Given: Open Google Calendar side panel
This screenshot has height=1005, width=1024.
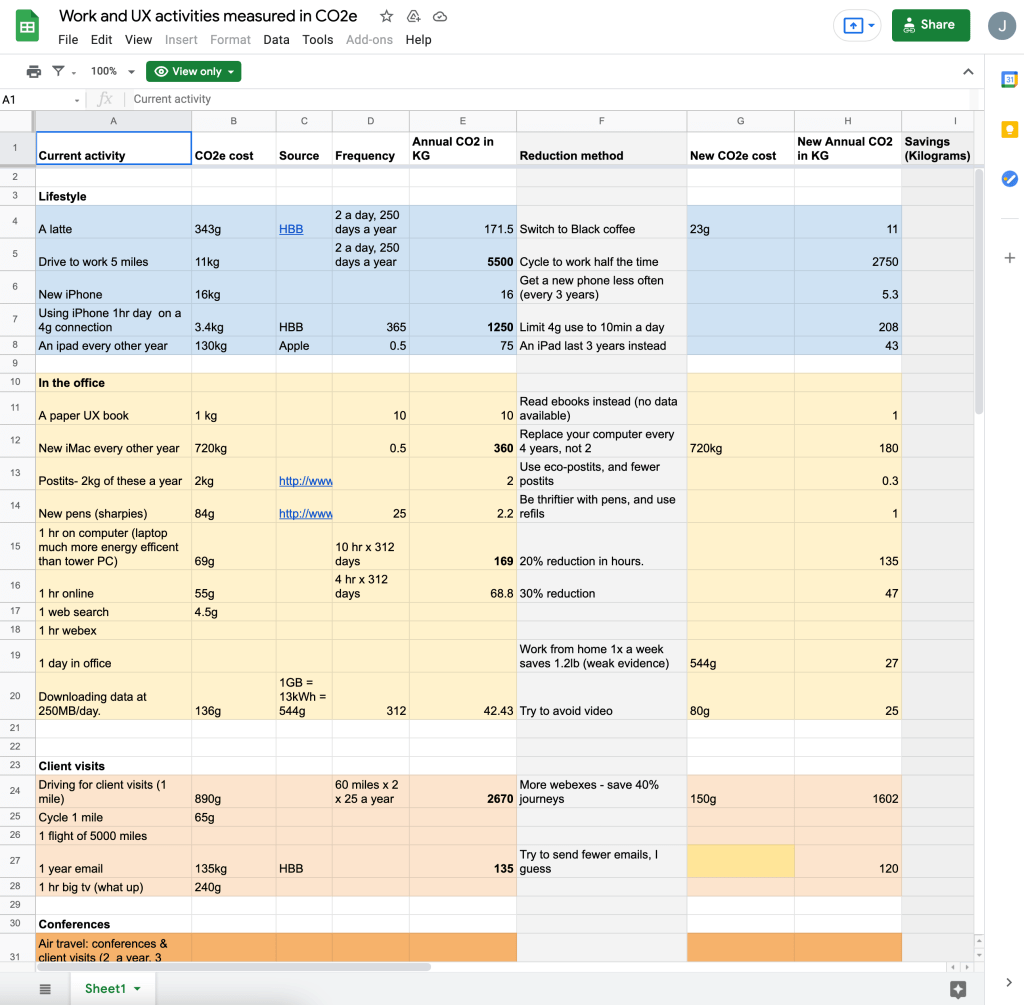Looking at the screenshot, I should [x=1009, y=80].
